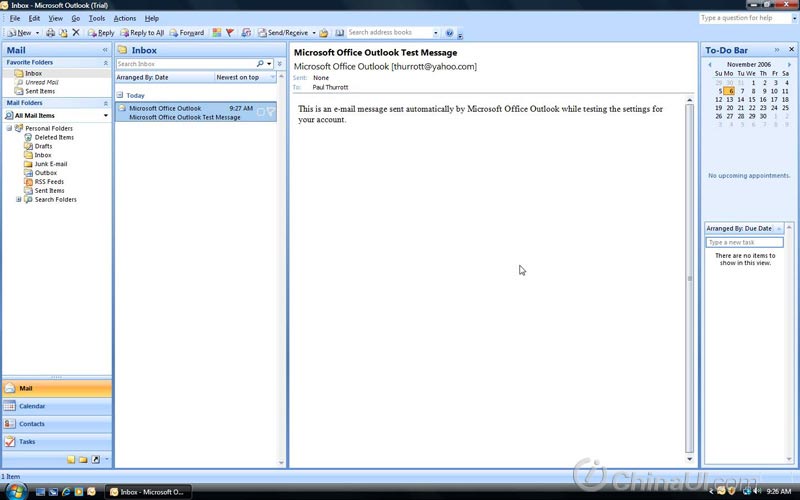The image size is (800, 500).
Task: Collapse the Today group in the message list
Action: point(119,95)
